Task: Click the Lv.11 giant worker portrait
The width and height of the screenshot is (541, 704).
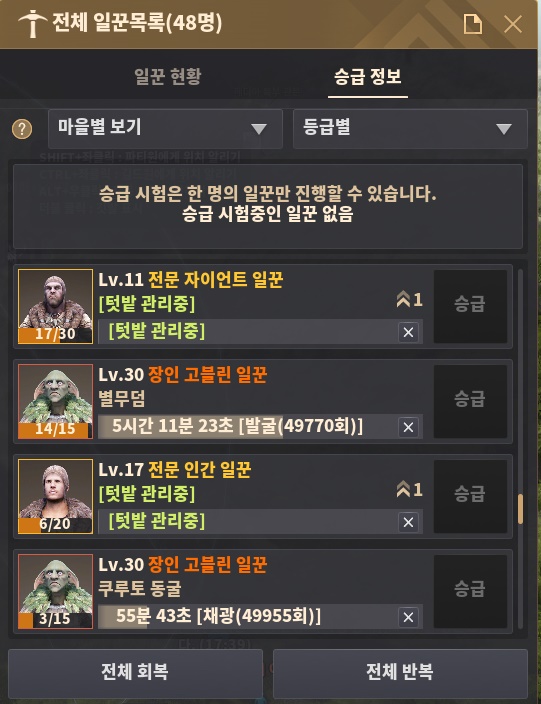Action: (55, 307)
